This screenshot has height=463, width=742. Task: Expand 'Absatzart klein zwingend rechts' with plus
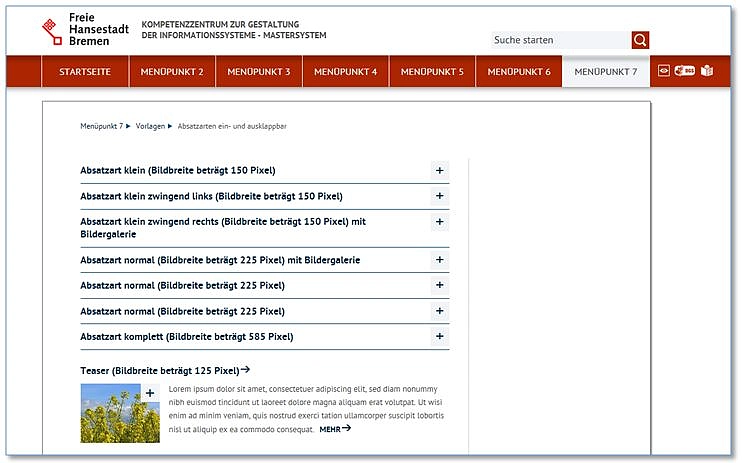(439, 221)
